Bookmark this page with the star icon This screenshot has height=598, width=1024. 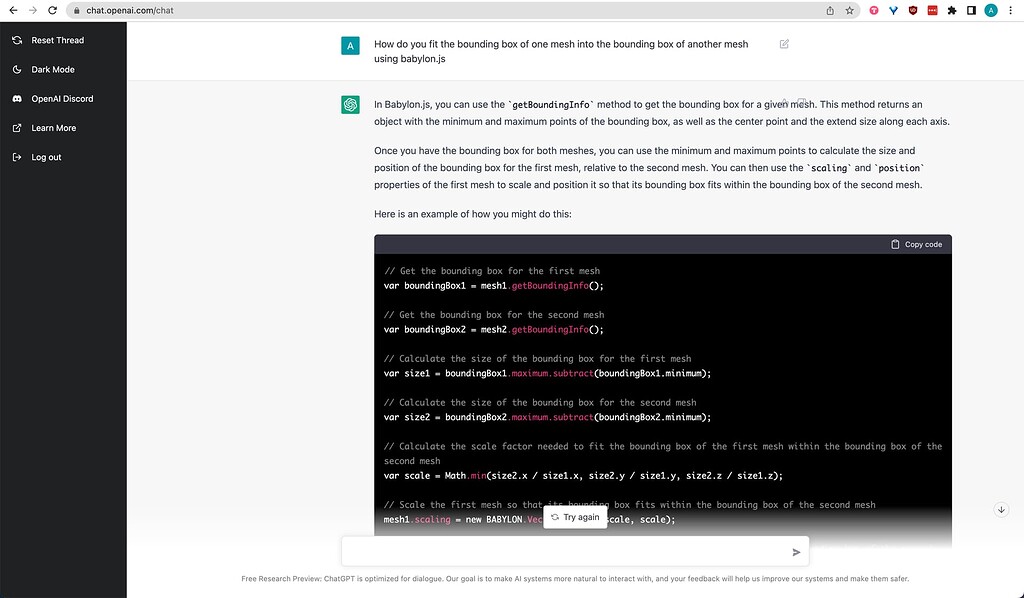pyautogui.click(x=849, y=10)
